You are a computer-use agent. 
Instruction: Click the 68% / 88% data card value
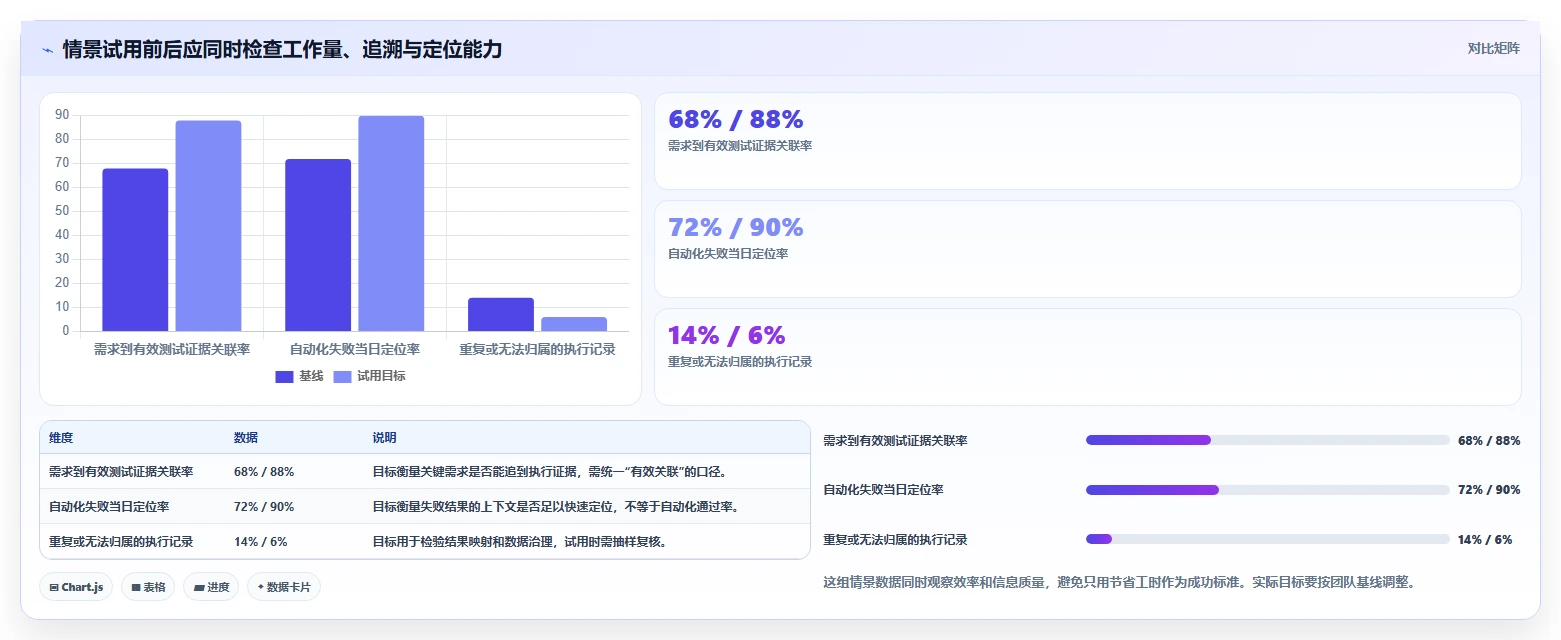[x=736, y=119]
